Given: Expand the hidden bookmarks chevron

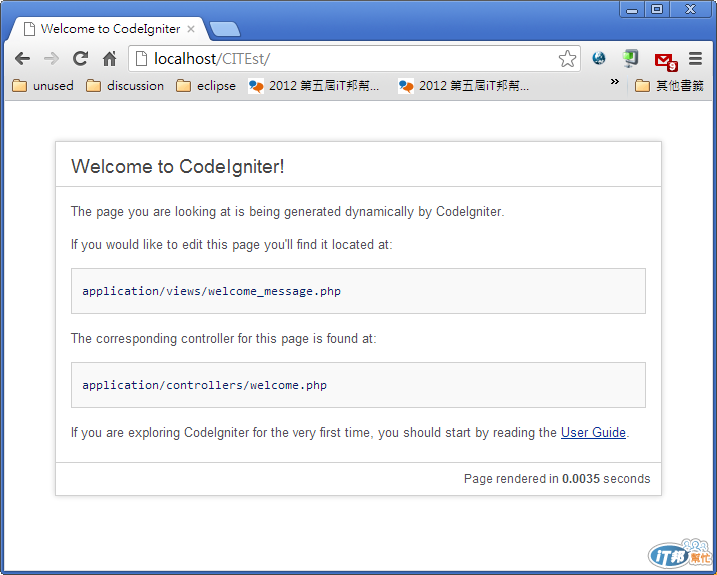Looking at the screenshot, I should click(615, 84).
